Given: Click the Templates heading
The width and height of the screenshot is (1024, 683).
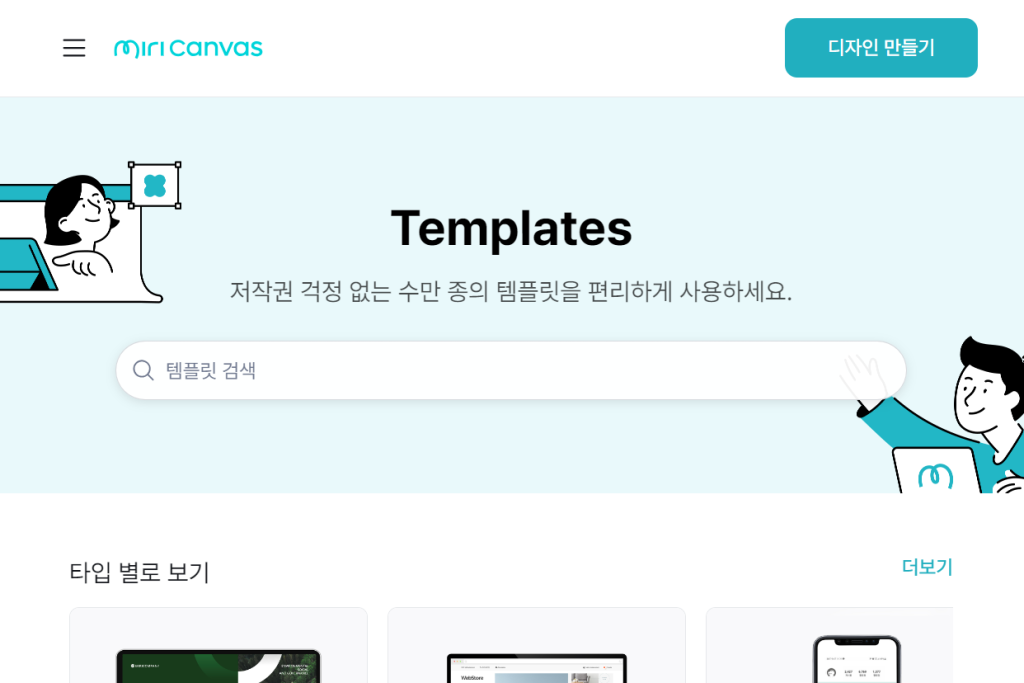Looking at the screenshot, I should click(511, 228).
